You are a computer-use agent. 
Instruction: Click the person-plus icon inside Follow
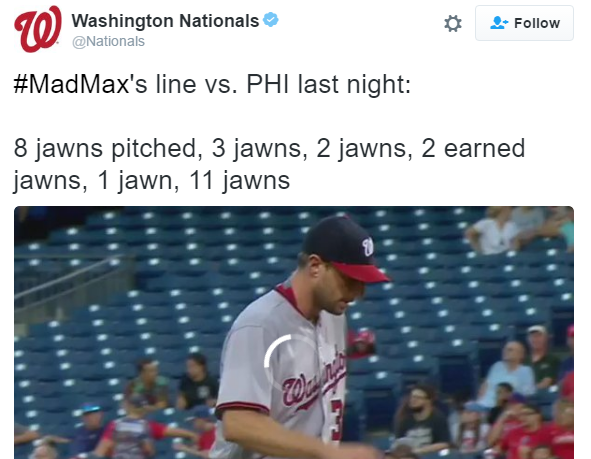[x=499, y=23]
